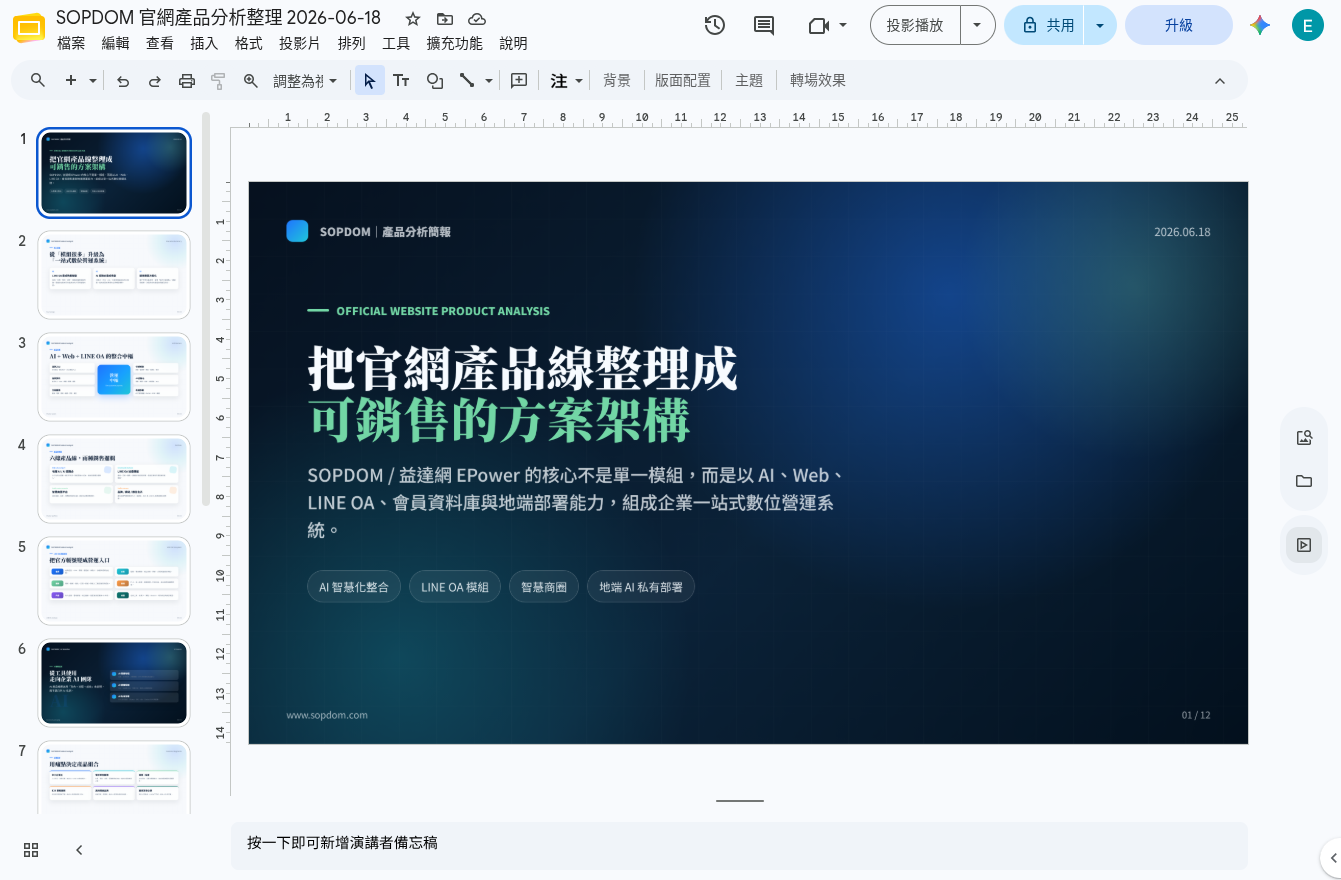Open the Gemini sparkle assistant
This screenshot has width=1341, height=880.
tap(1260, 26)
